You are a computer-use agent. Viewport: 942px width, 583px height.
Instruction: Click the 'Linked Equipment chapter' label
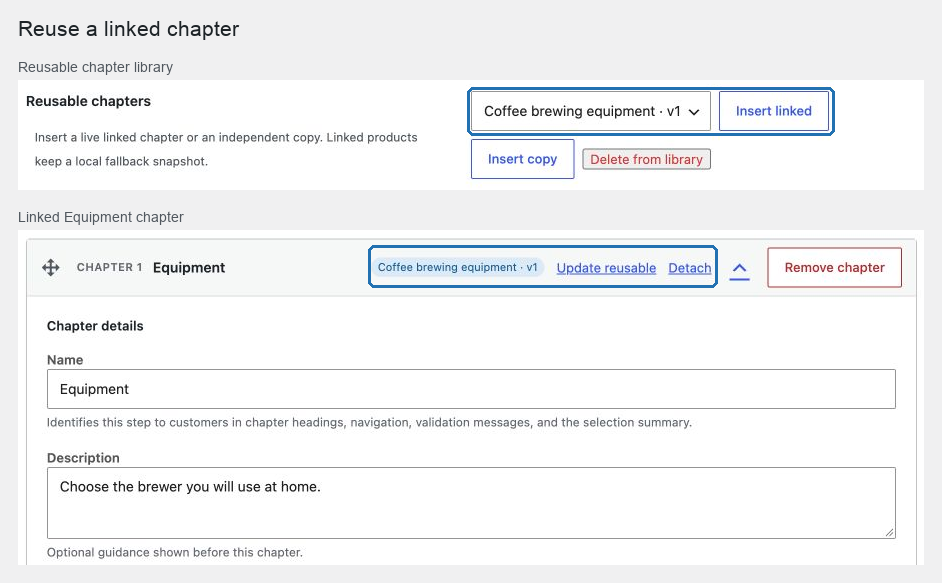[x=101, y=217]
